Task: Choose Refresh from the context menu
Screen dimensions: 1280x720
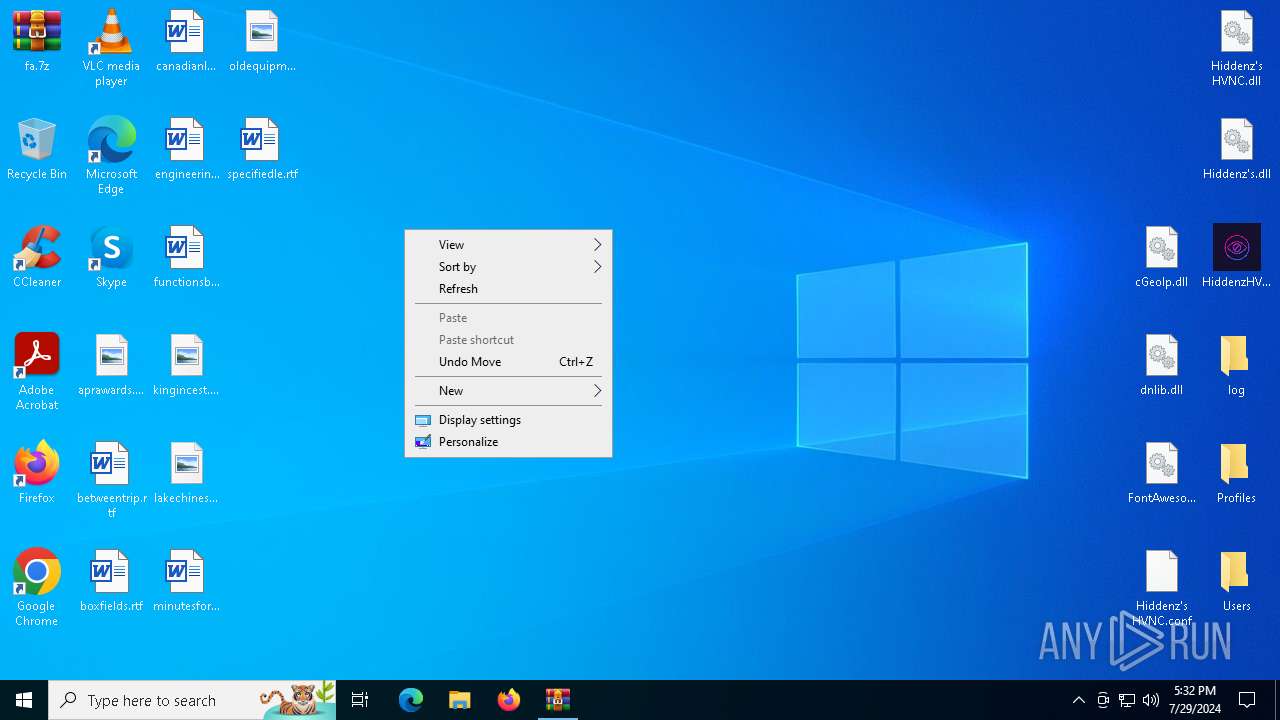Action: click(x=508, y=289)
